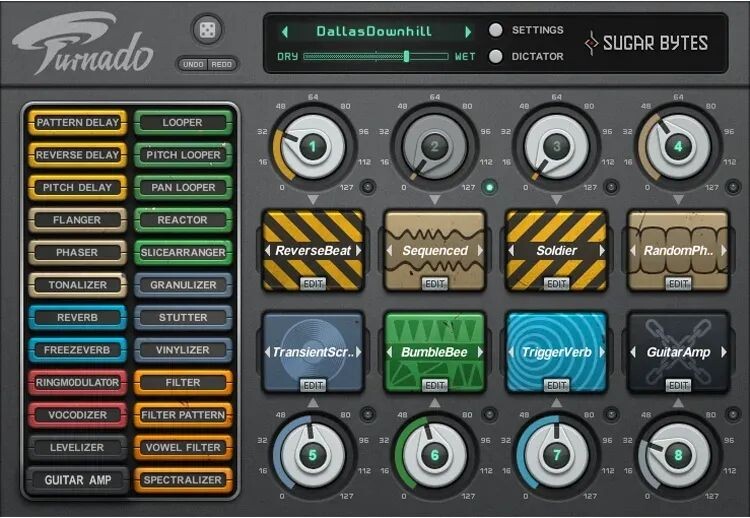Select previous preset with left arrow by DallasDownhill

(x=285, y=32)
